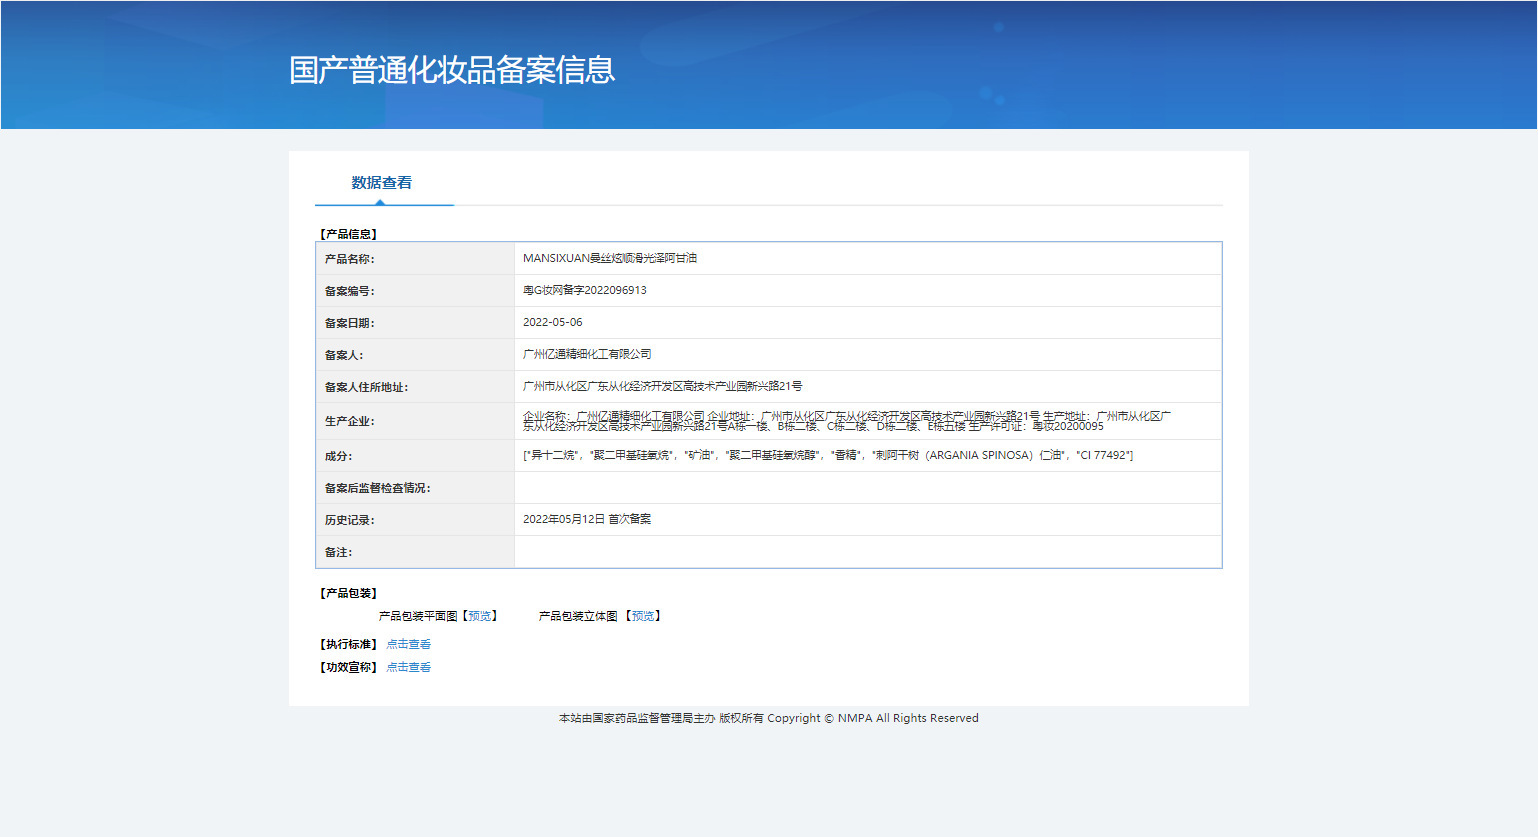The height and width of the screenshot is (837, 1538).
Task: Open 点击查看 link for 功效宣称
Action: pyautogui.click(x=409, y=667)
